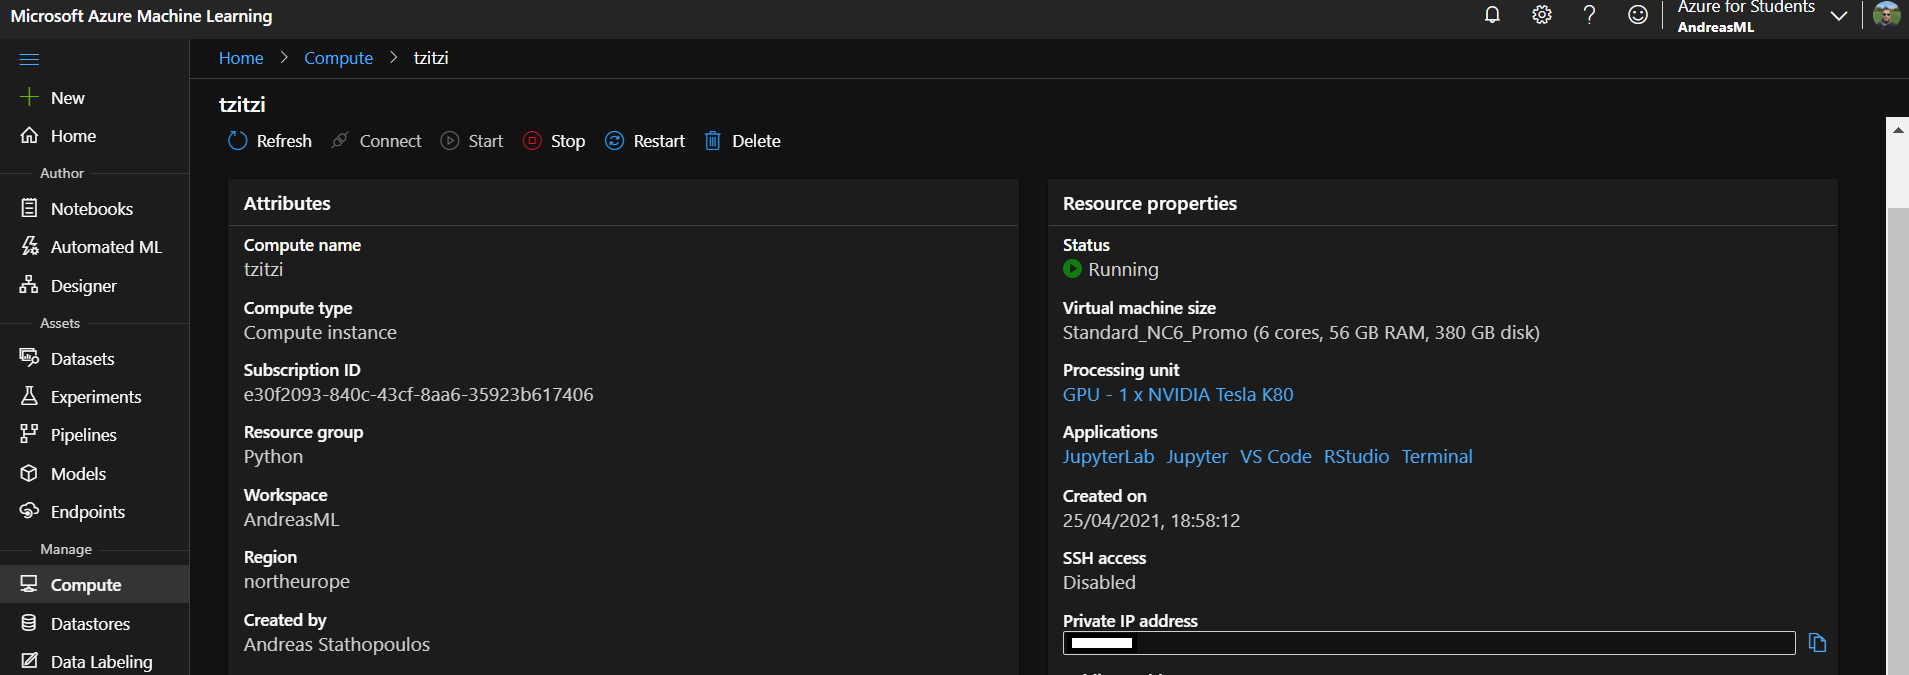
Task: Click the Python resource group value
Action: click(x=273, y=457)
